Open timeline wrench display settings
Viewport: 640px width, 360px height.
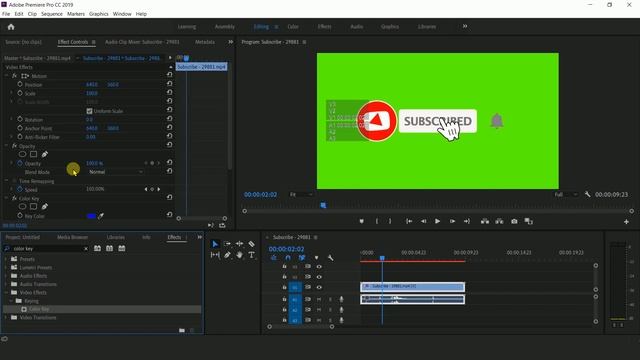tap(330, 258)
